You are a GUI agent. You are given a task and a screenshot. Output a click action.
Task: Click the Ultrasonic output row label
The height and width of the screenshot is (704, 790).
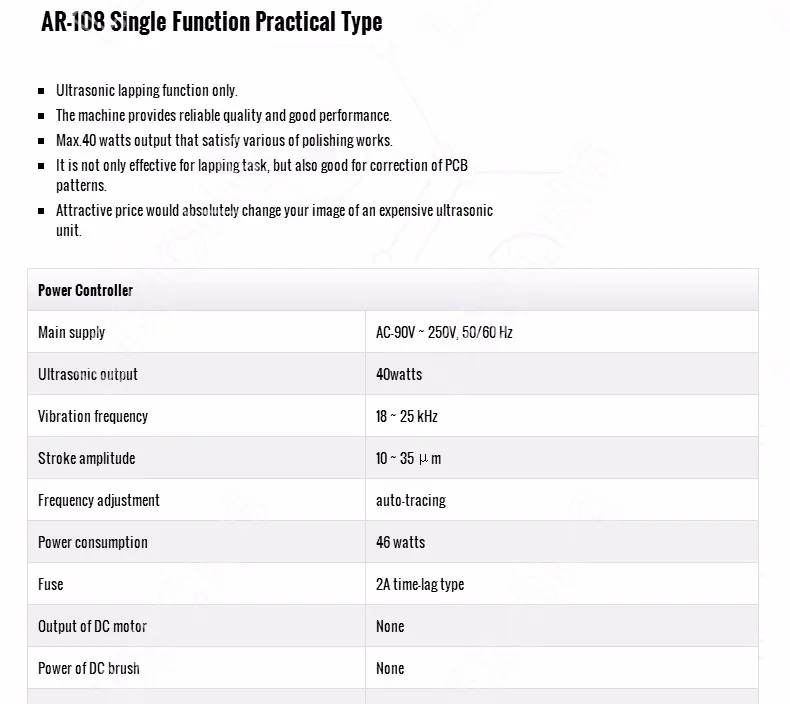[88, 374]
